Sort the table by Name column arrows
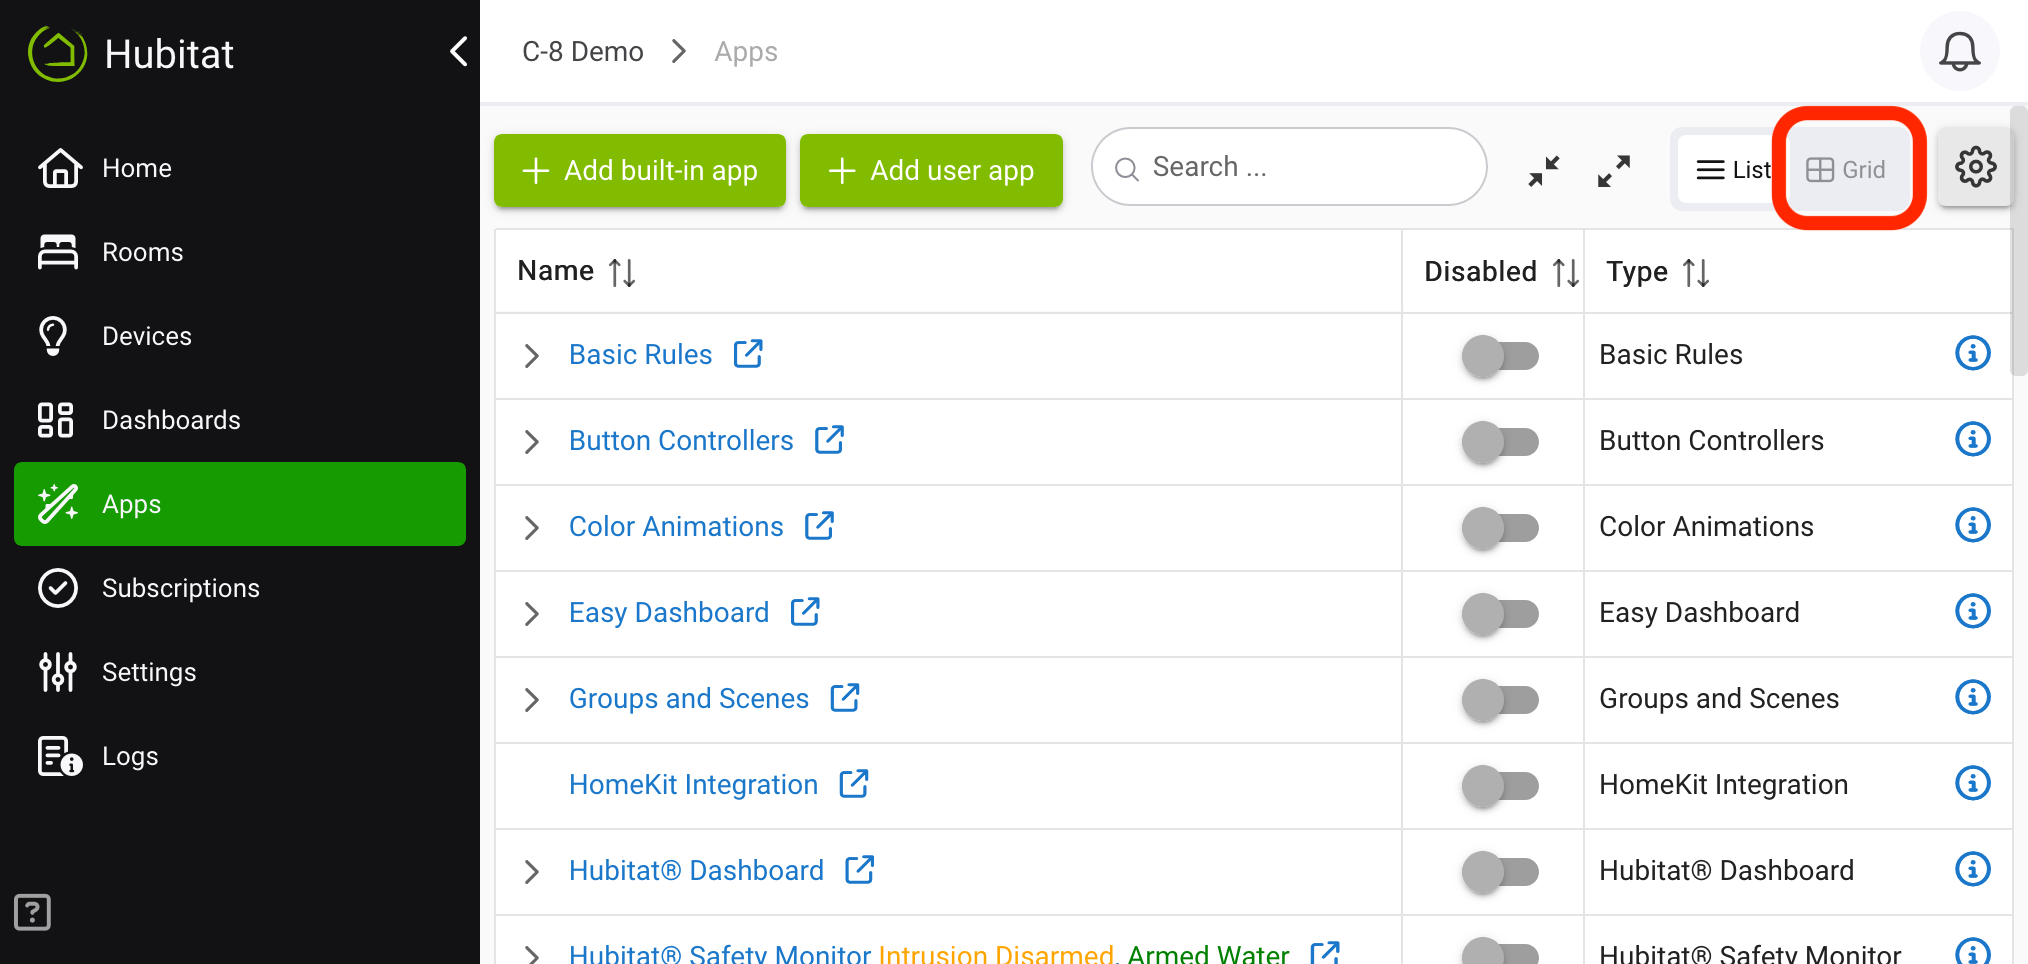The height and width of the screenshot is (964, 2028). point(622,272)
